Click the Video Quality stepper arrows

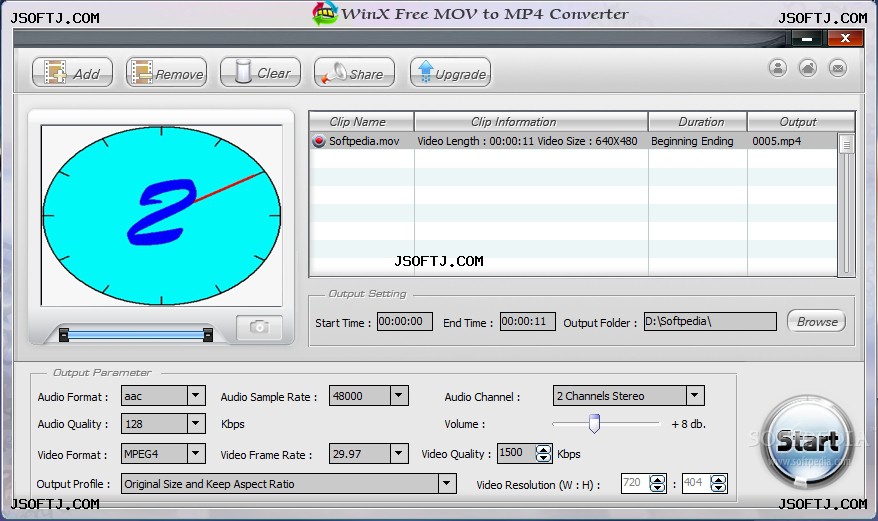coord(543,453)
